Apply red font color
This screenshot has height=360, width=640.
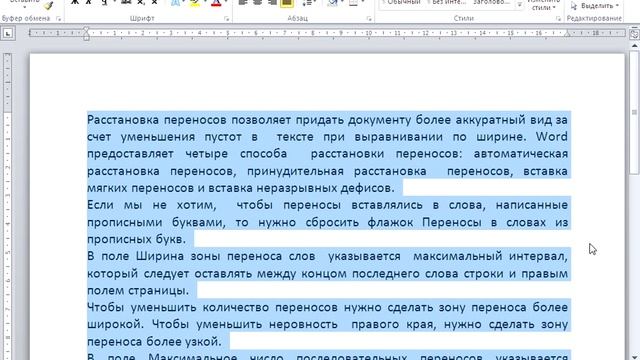coord(216,3)
